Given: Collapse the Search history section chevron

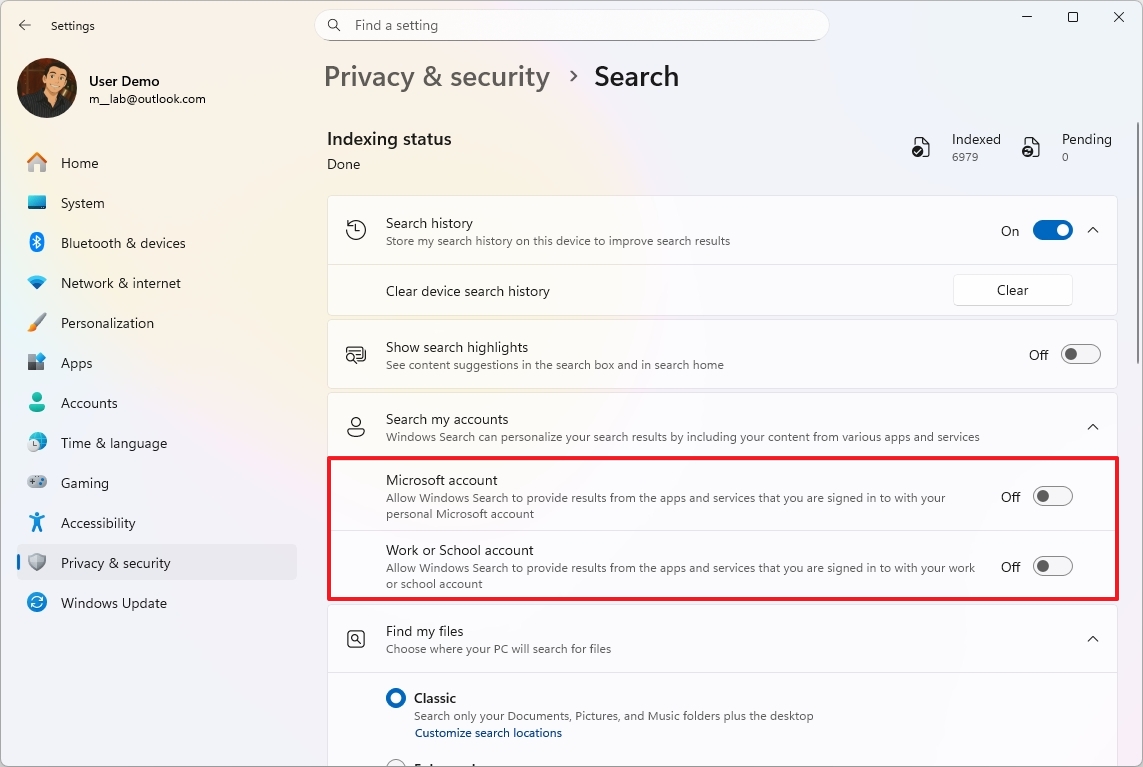Looking at the screenshot, I should pyautogui.click(x=1093, y=230).
